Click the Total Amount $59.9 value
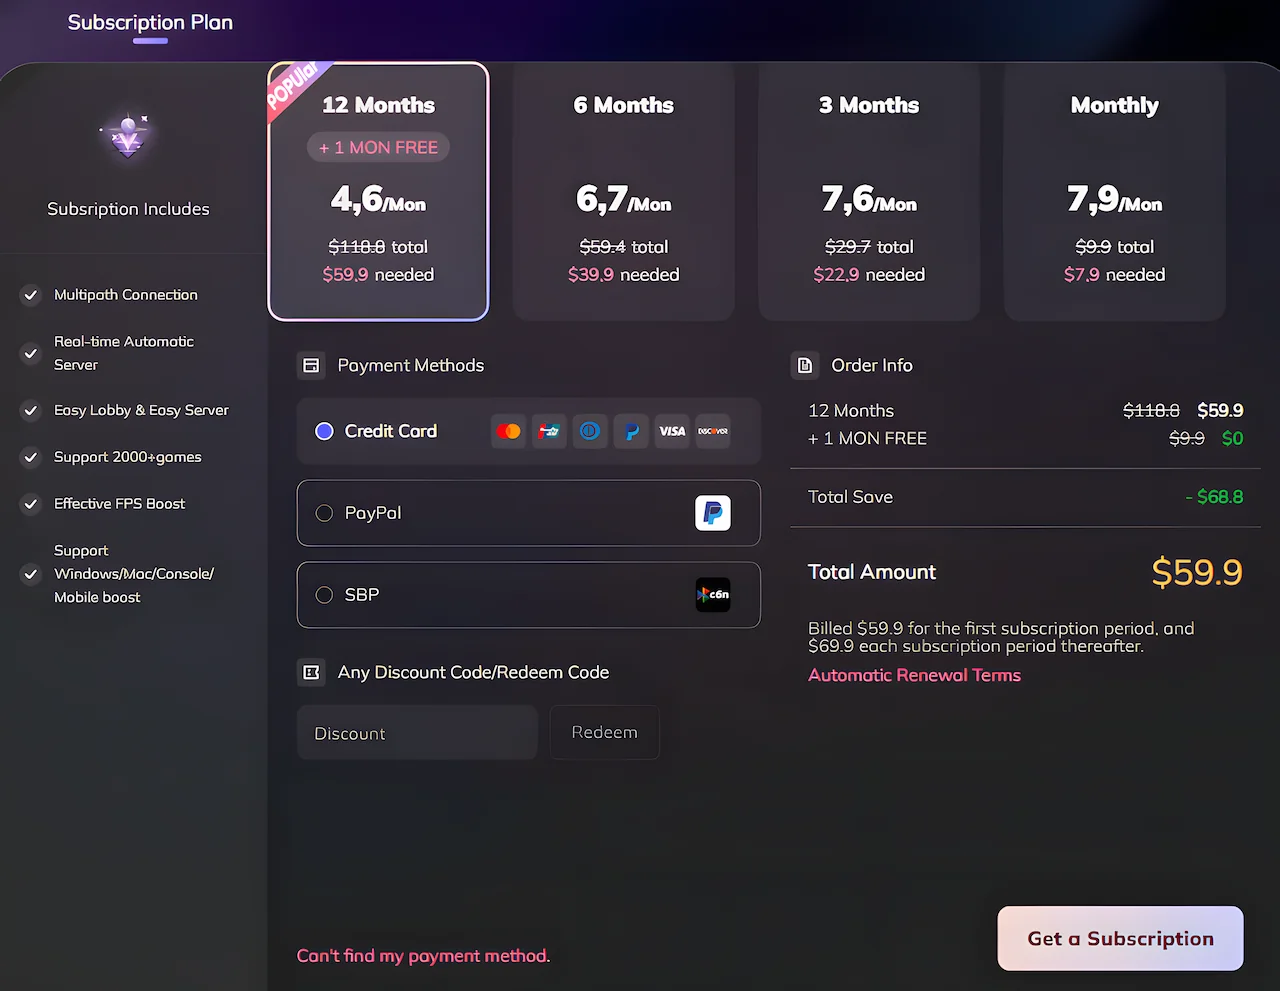This screenshot has height=991, width=1280. pyautogui.click(x=1197, y=572)
